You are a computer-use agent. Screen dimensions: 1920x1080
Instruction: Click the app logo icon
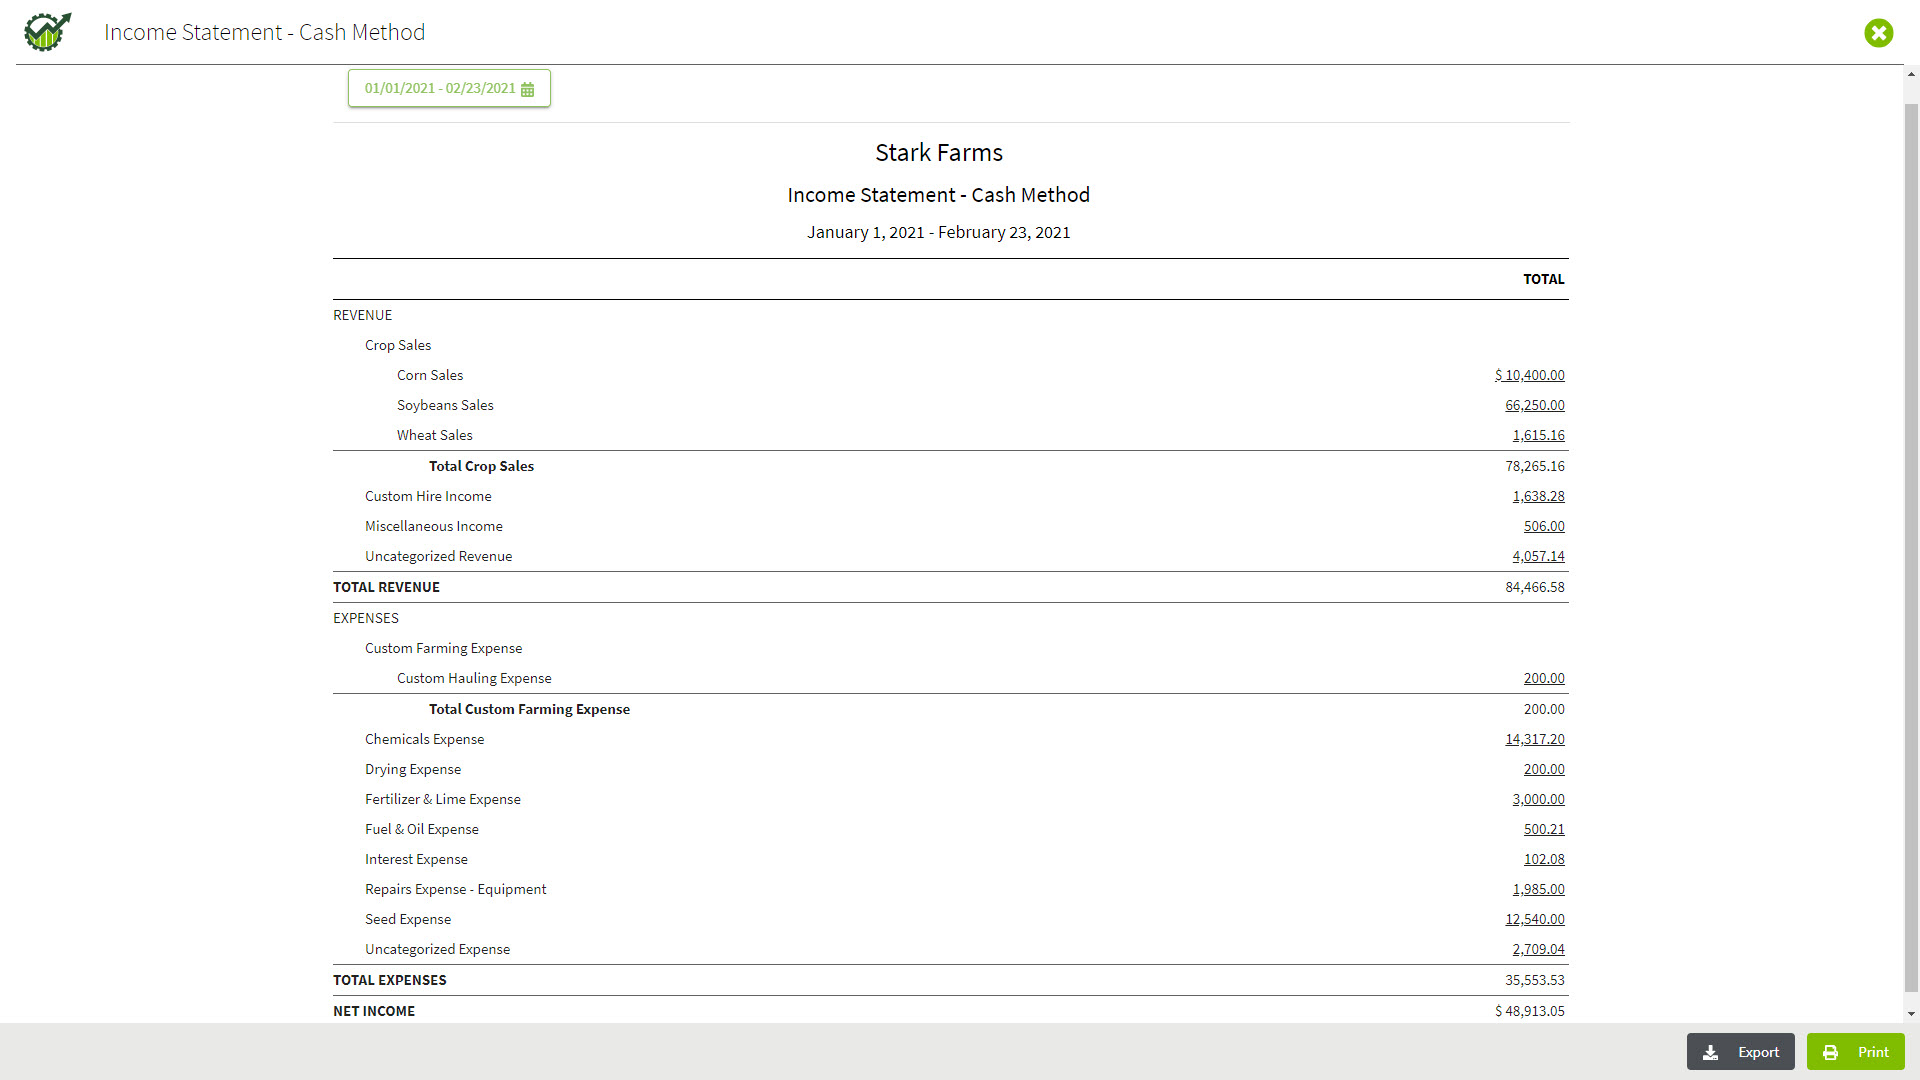click(47, 32)
